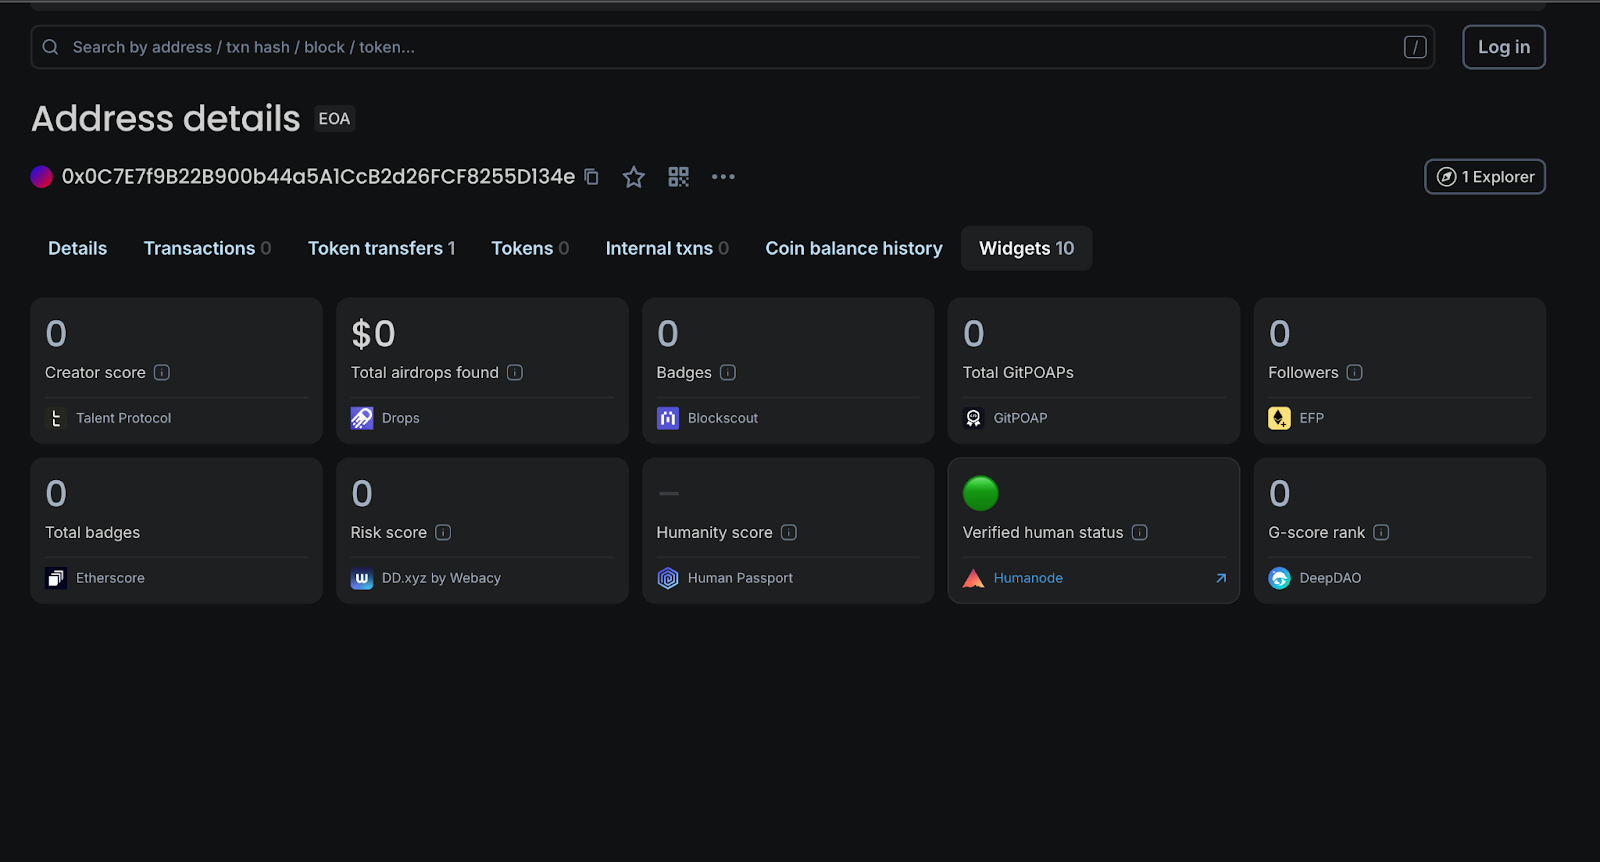This screenshot has width=1600, height=862.
Task: Click the green verified human status indicator
Action: click(x=981, y=493)
